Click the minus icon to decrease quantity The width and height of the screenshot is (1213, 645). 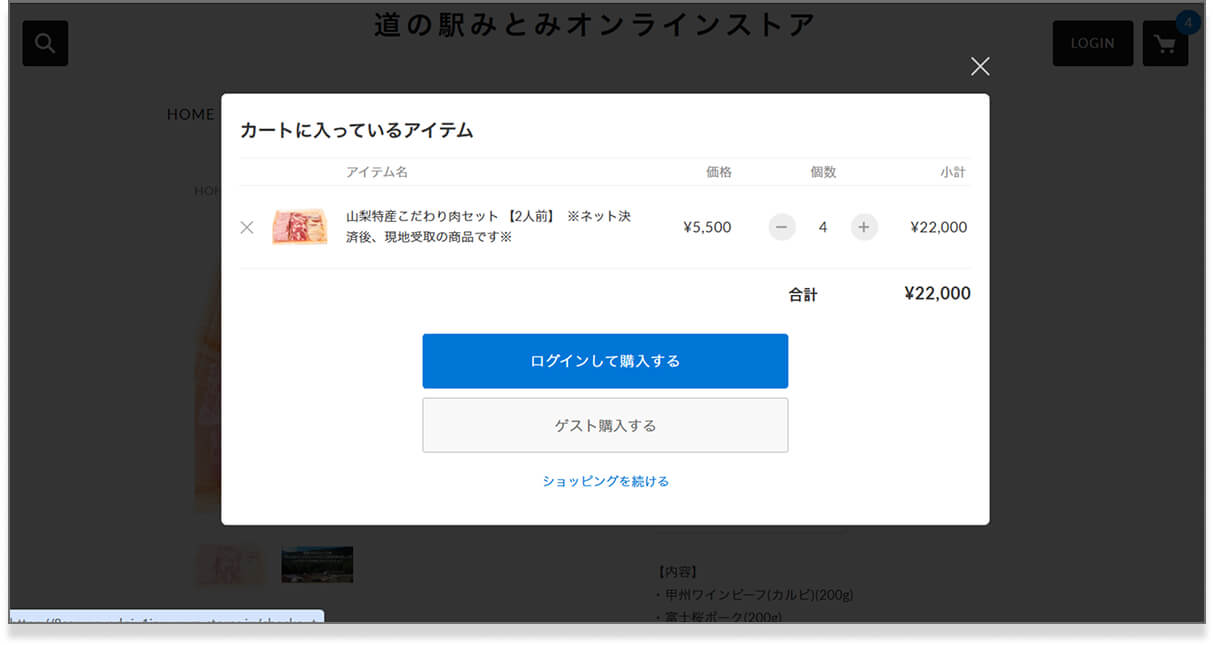(781, 227)
